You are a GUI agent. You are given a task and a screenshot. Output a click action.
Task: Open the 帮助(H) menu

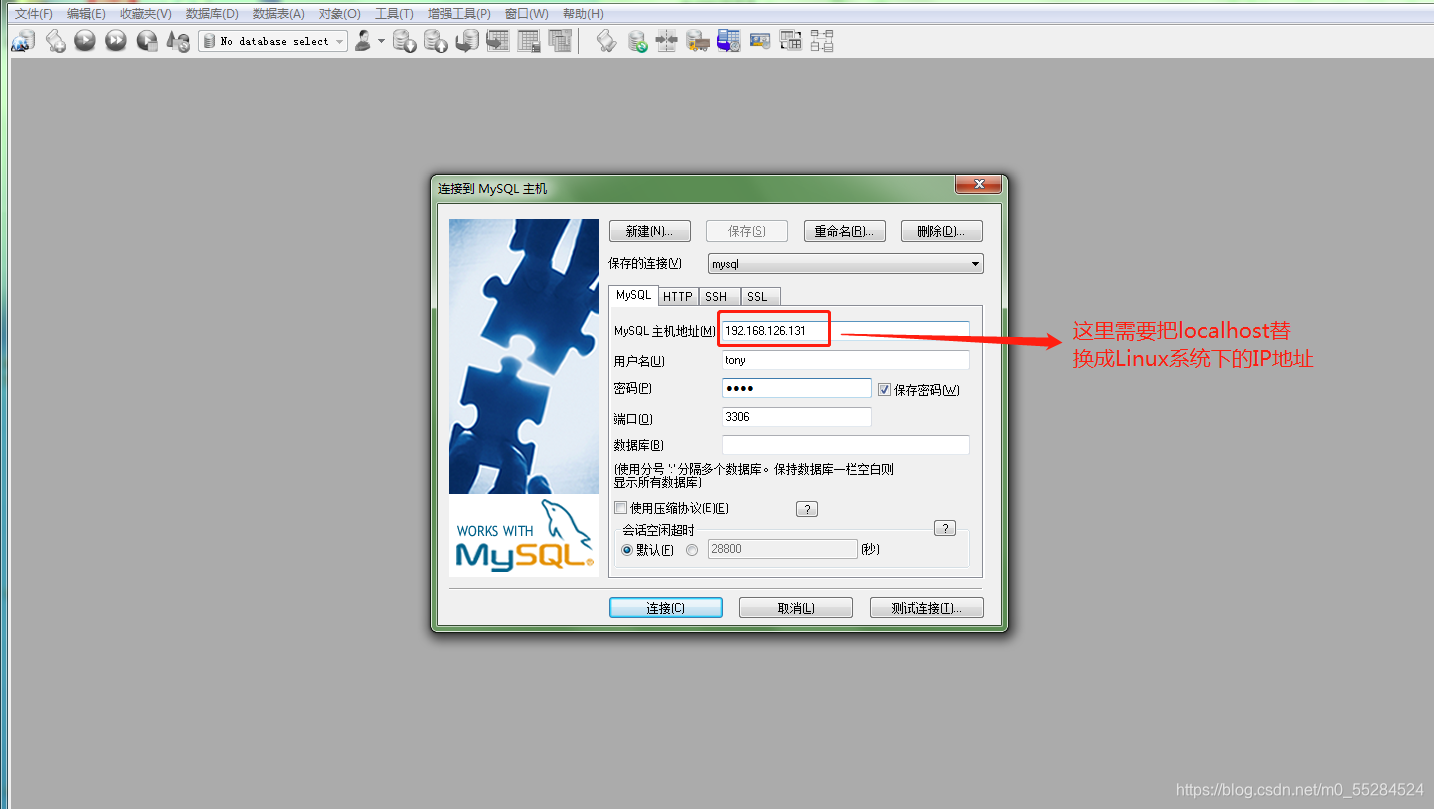(583, 14)
